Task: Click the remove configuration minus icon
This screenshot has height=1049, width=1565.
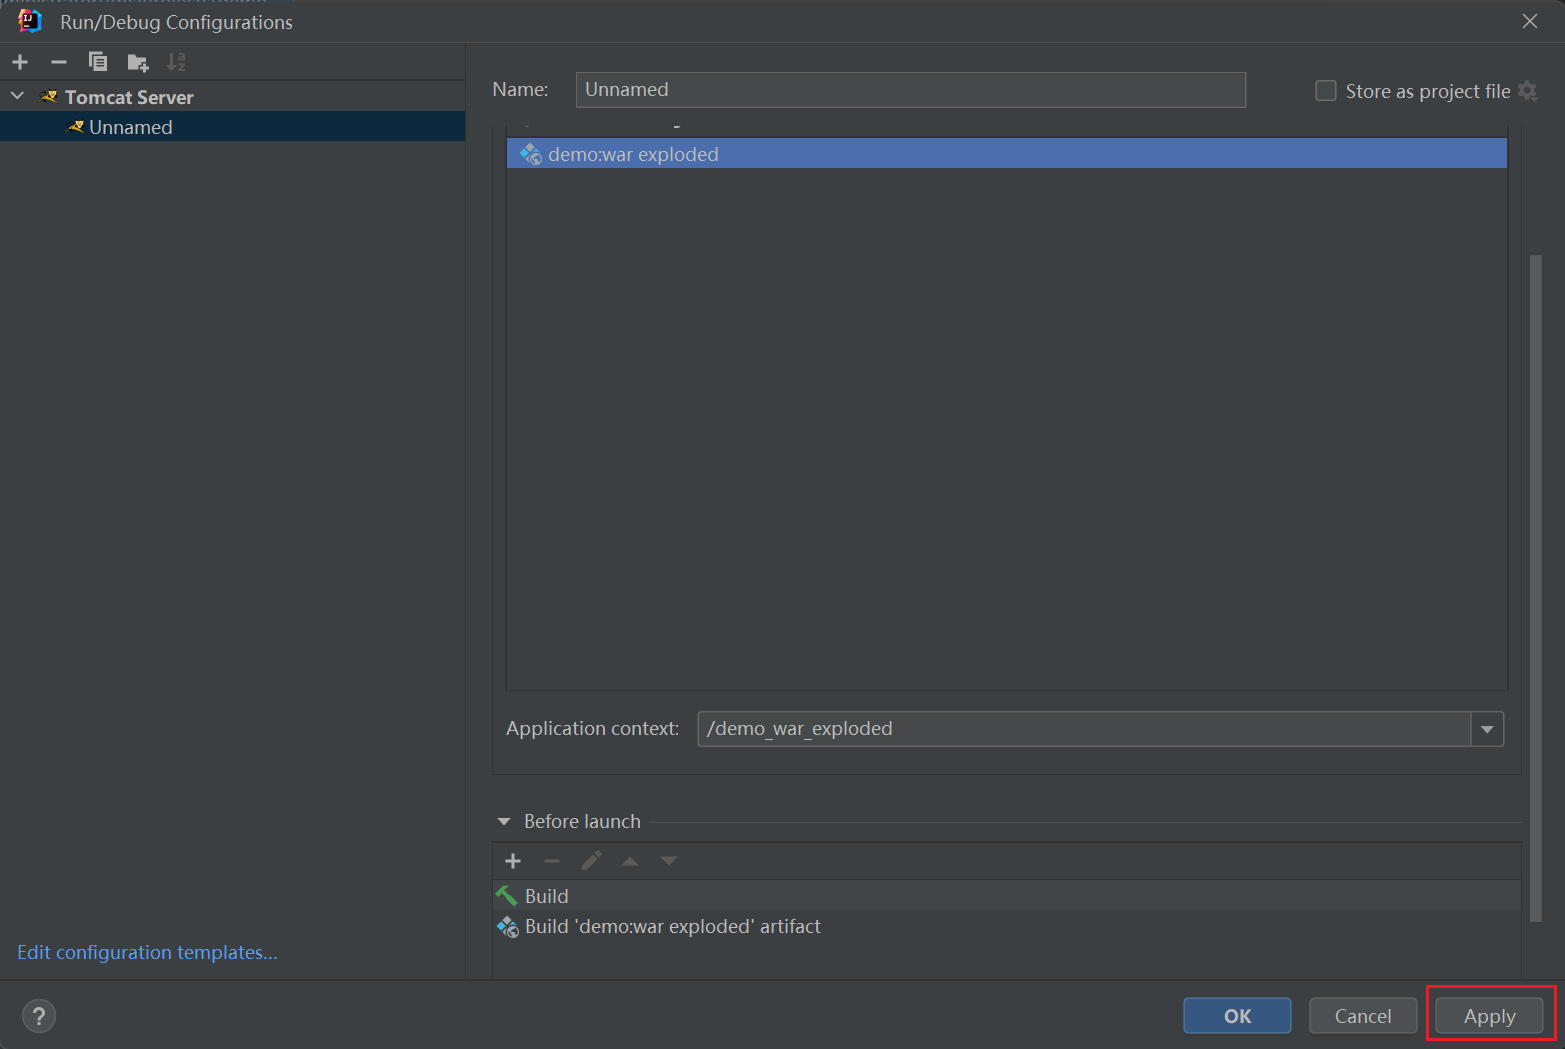Action: click(59, 62)
